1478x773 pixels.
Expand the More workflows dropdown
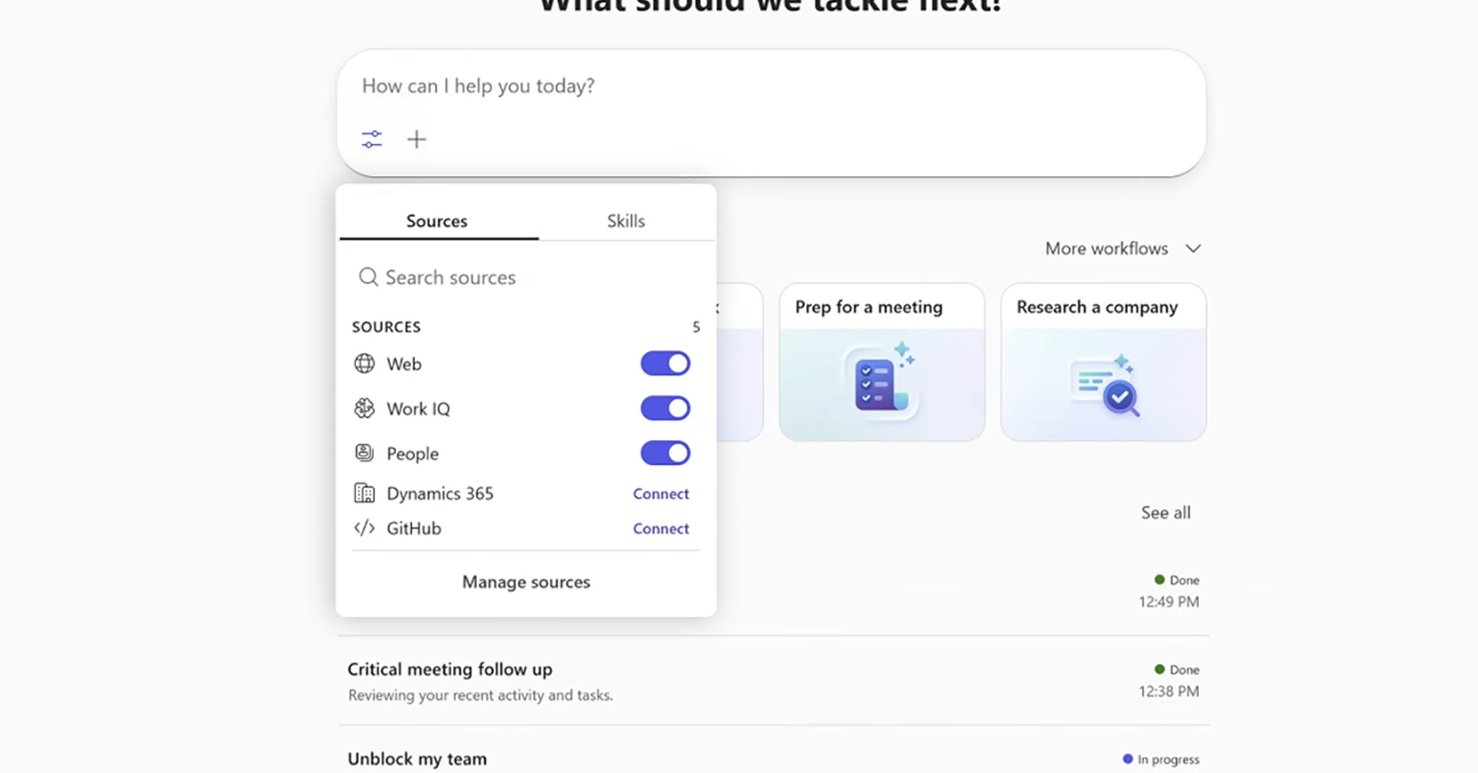pos(1122,248)
